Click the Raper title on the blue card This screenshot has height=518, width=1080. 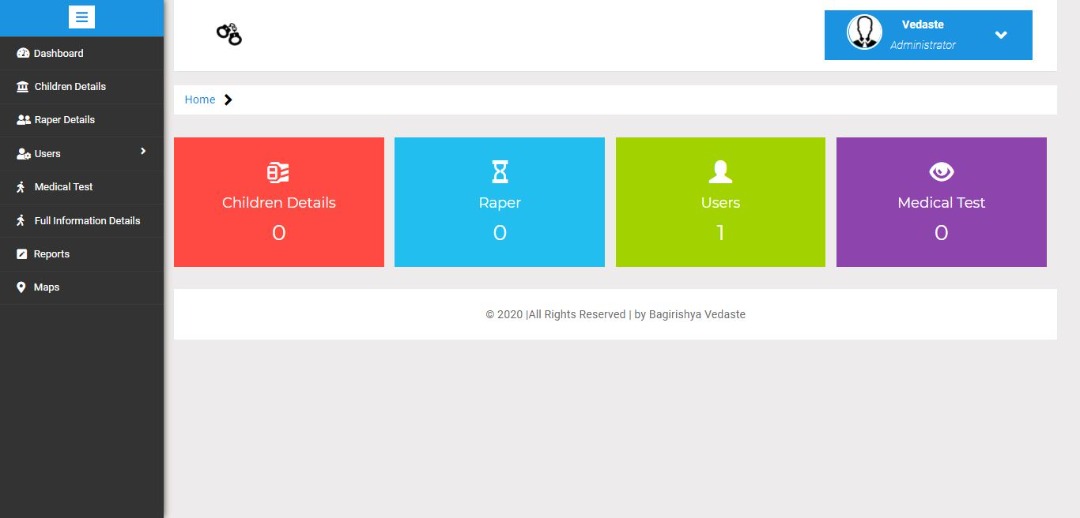click(x=500, y=203)
